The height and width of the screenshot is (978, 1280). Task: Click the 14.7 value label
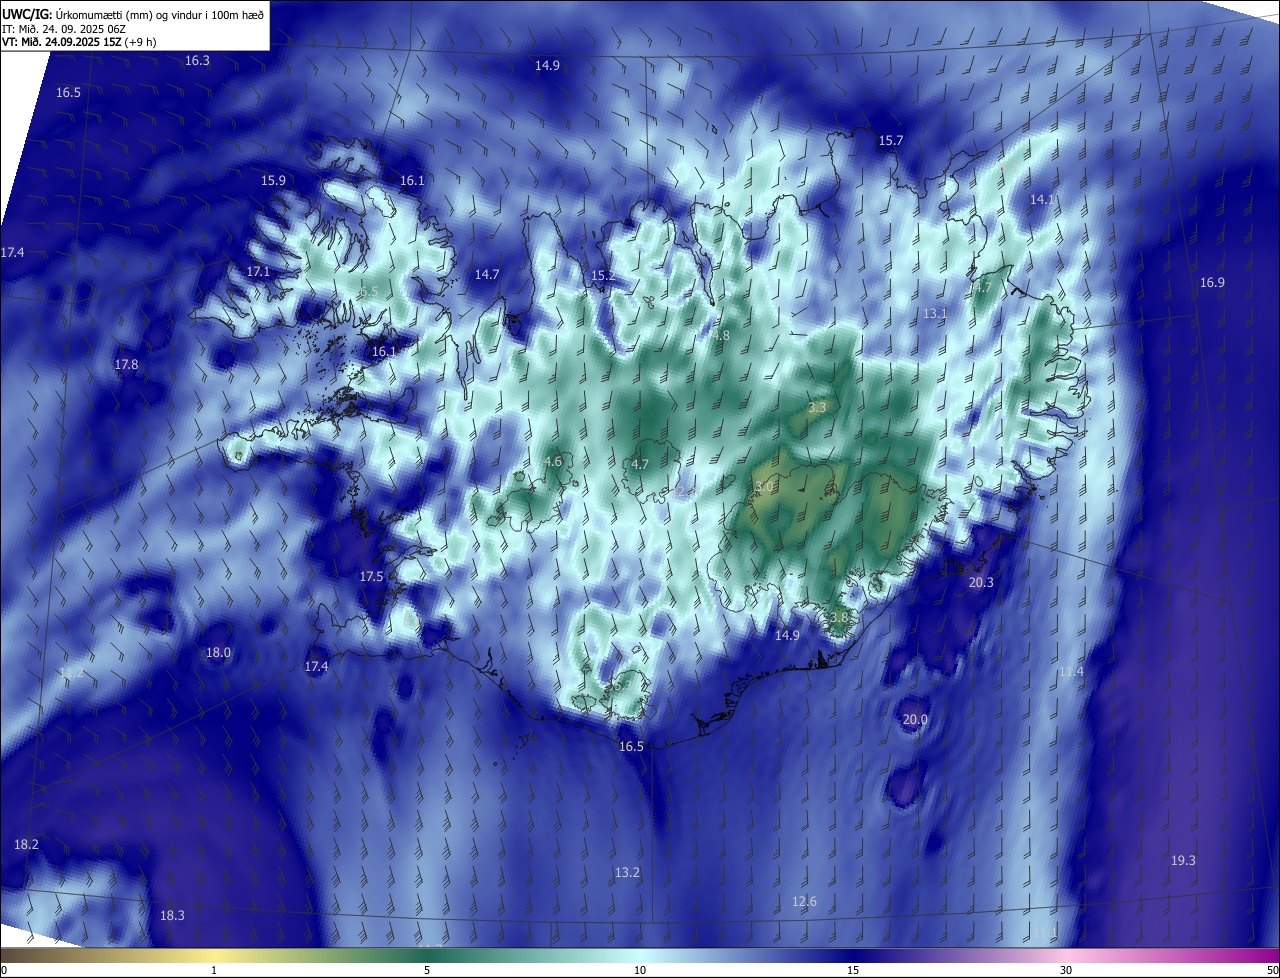[x=487, y=275]
